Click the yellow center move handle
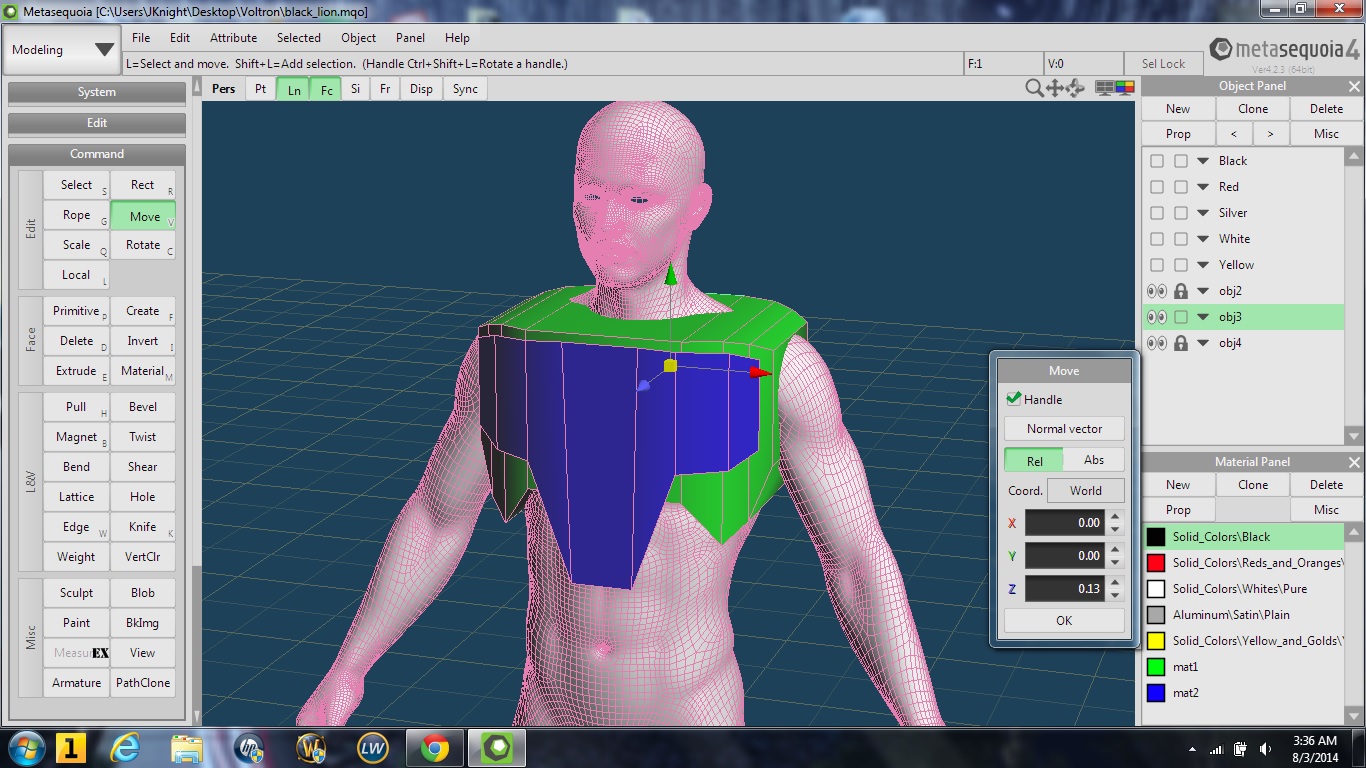The width and height of the screenshot is (1366, 768). pyautogui.click(x=670, y=366)
